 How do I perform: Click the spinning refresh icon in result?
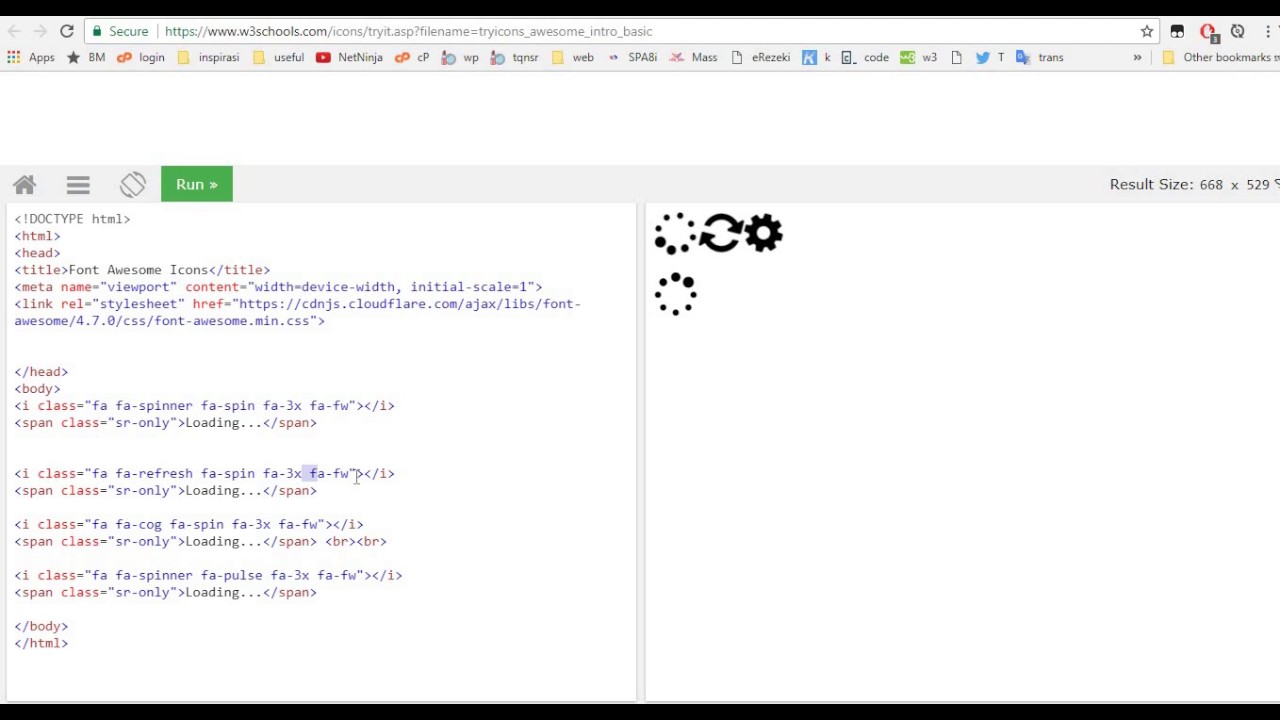(x=720, y=234)
